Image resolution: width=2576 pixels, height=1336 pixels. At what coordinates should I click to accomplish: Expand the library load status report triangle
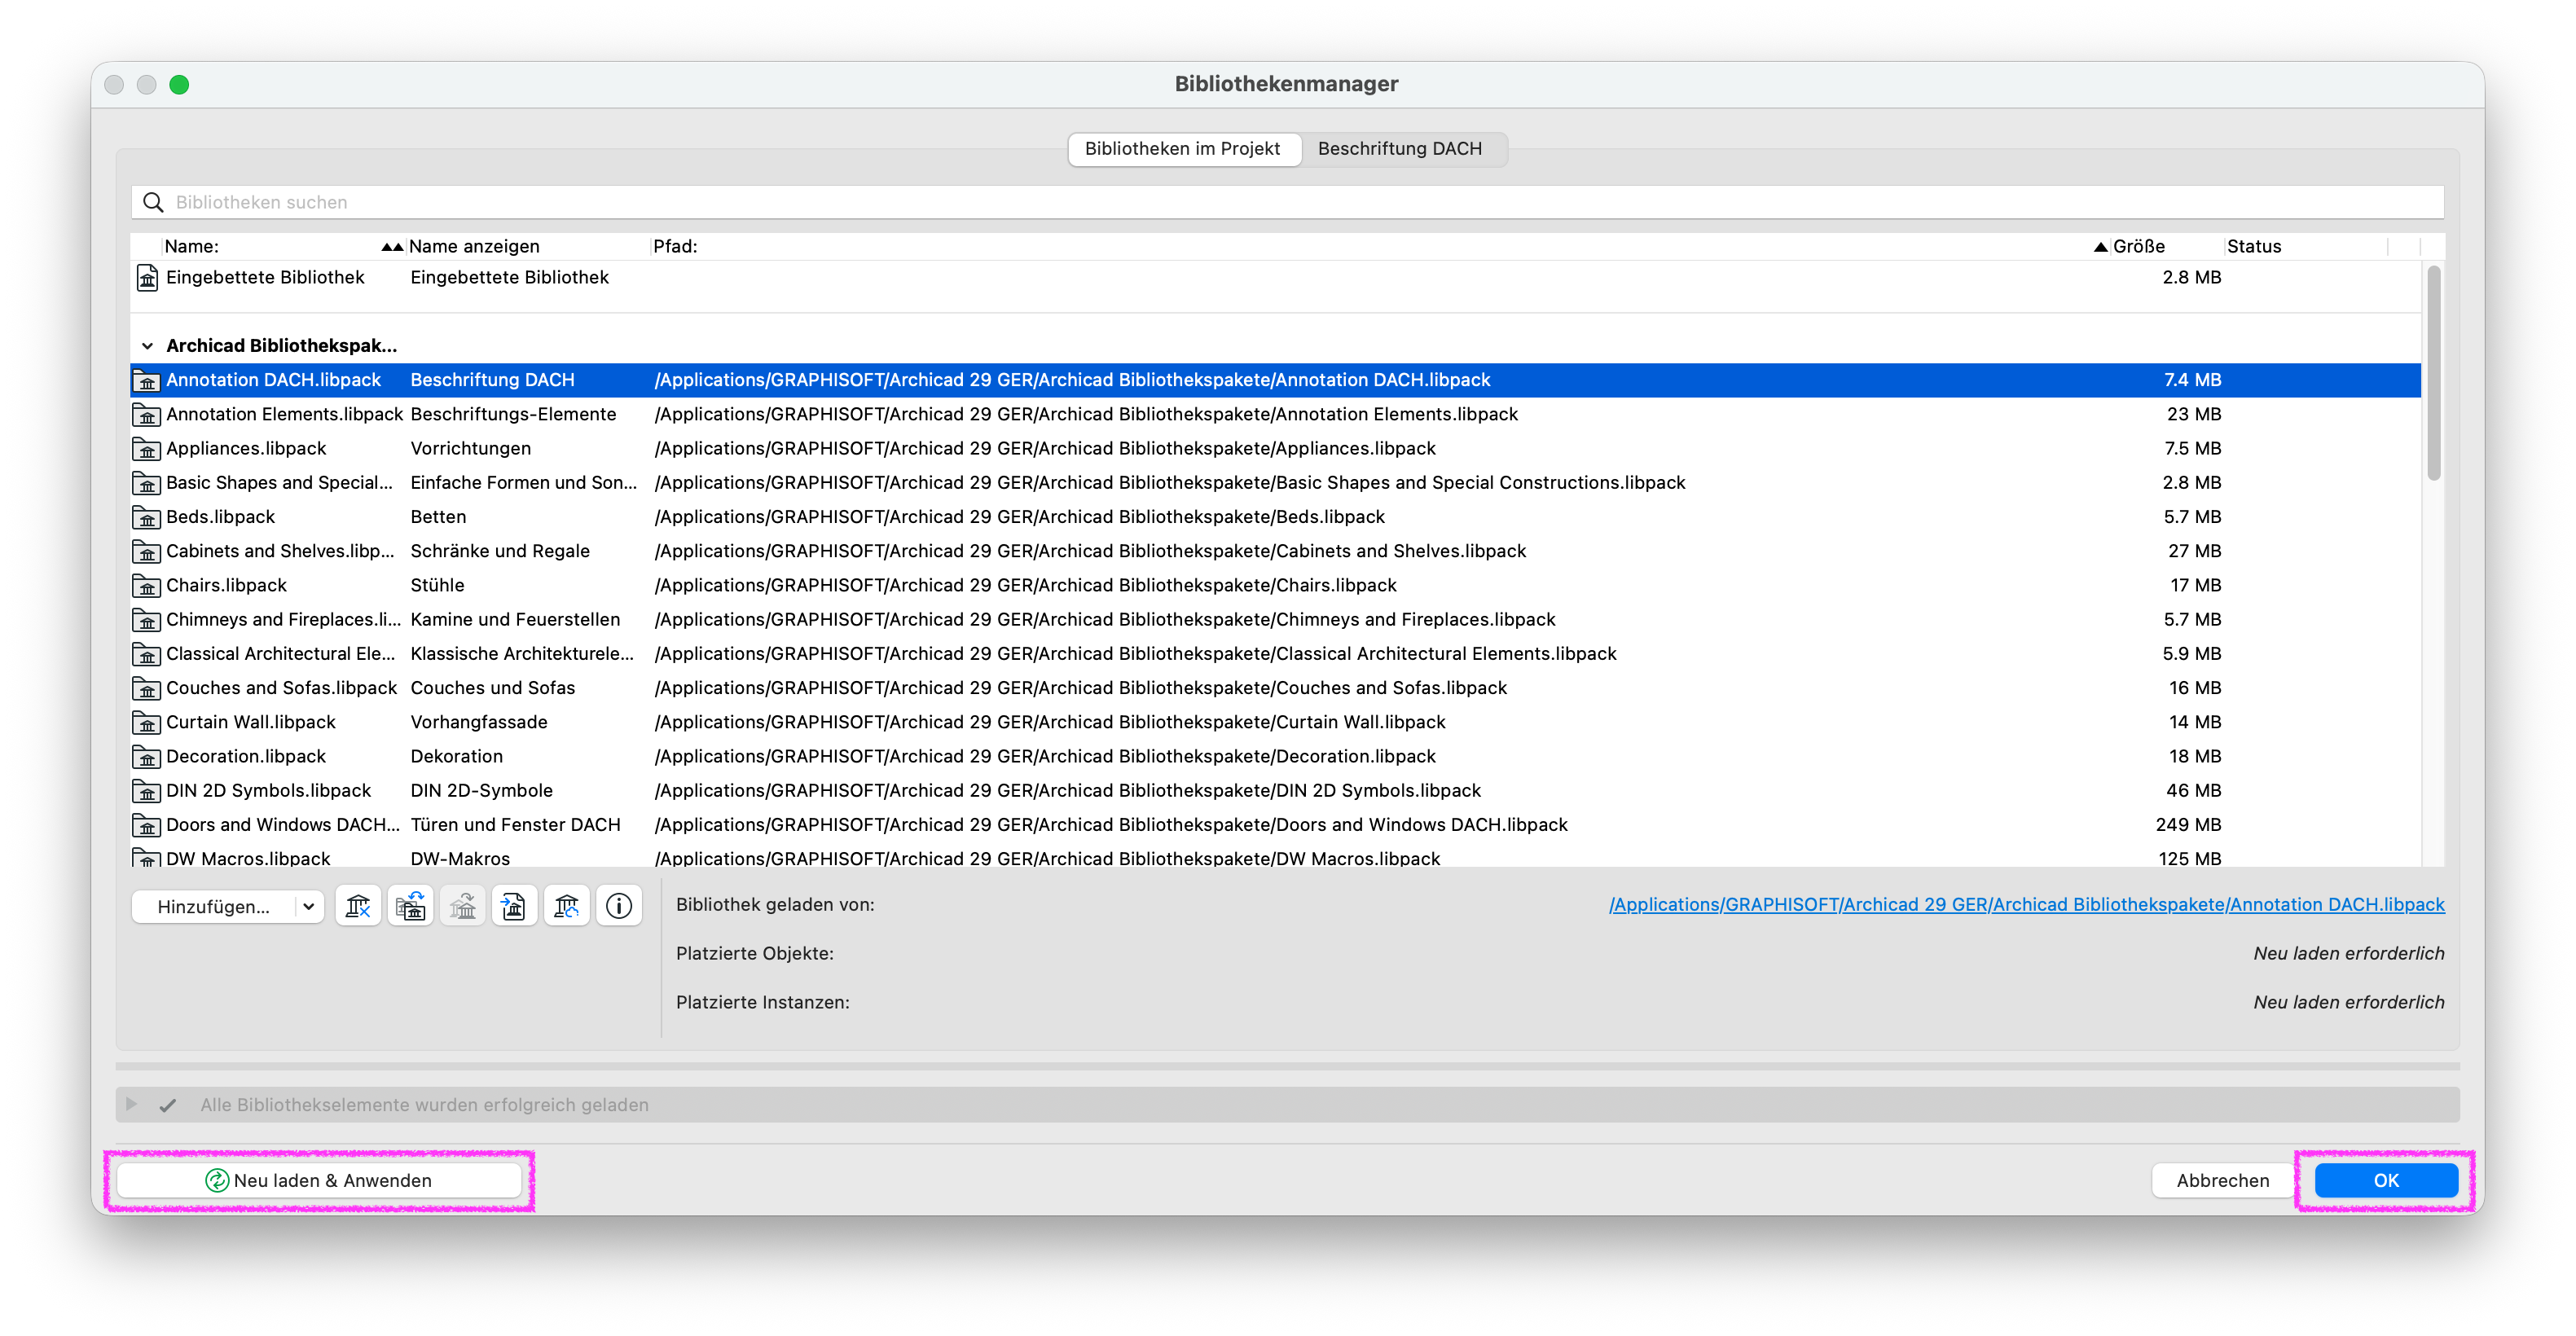tap(131, 1104)
